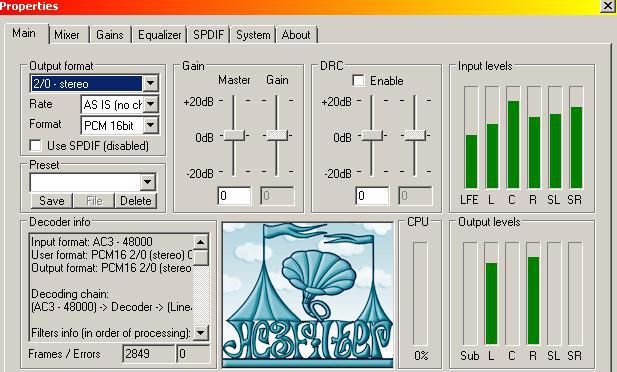Click the second DRC slider handle
The height and width of the screenshot is (372, 617).
tap(415, 135)
